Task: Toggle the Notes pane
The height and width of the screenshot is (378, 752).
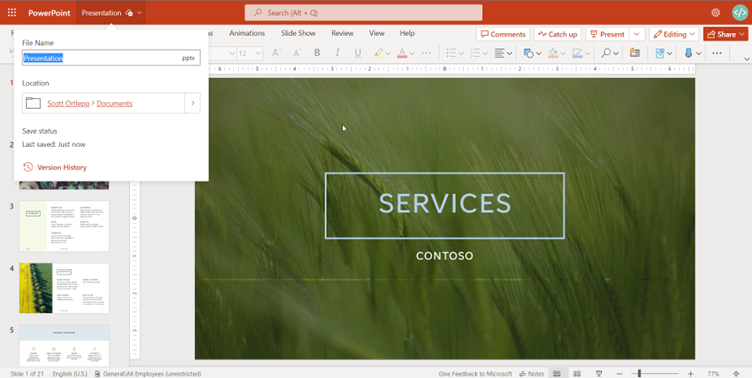Action: tap(531, 374)
